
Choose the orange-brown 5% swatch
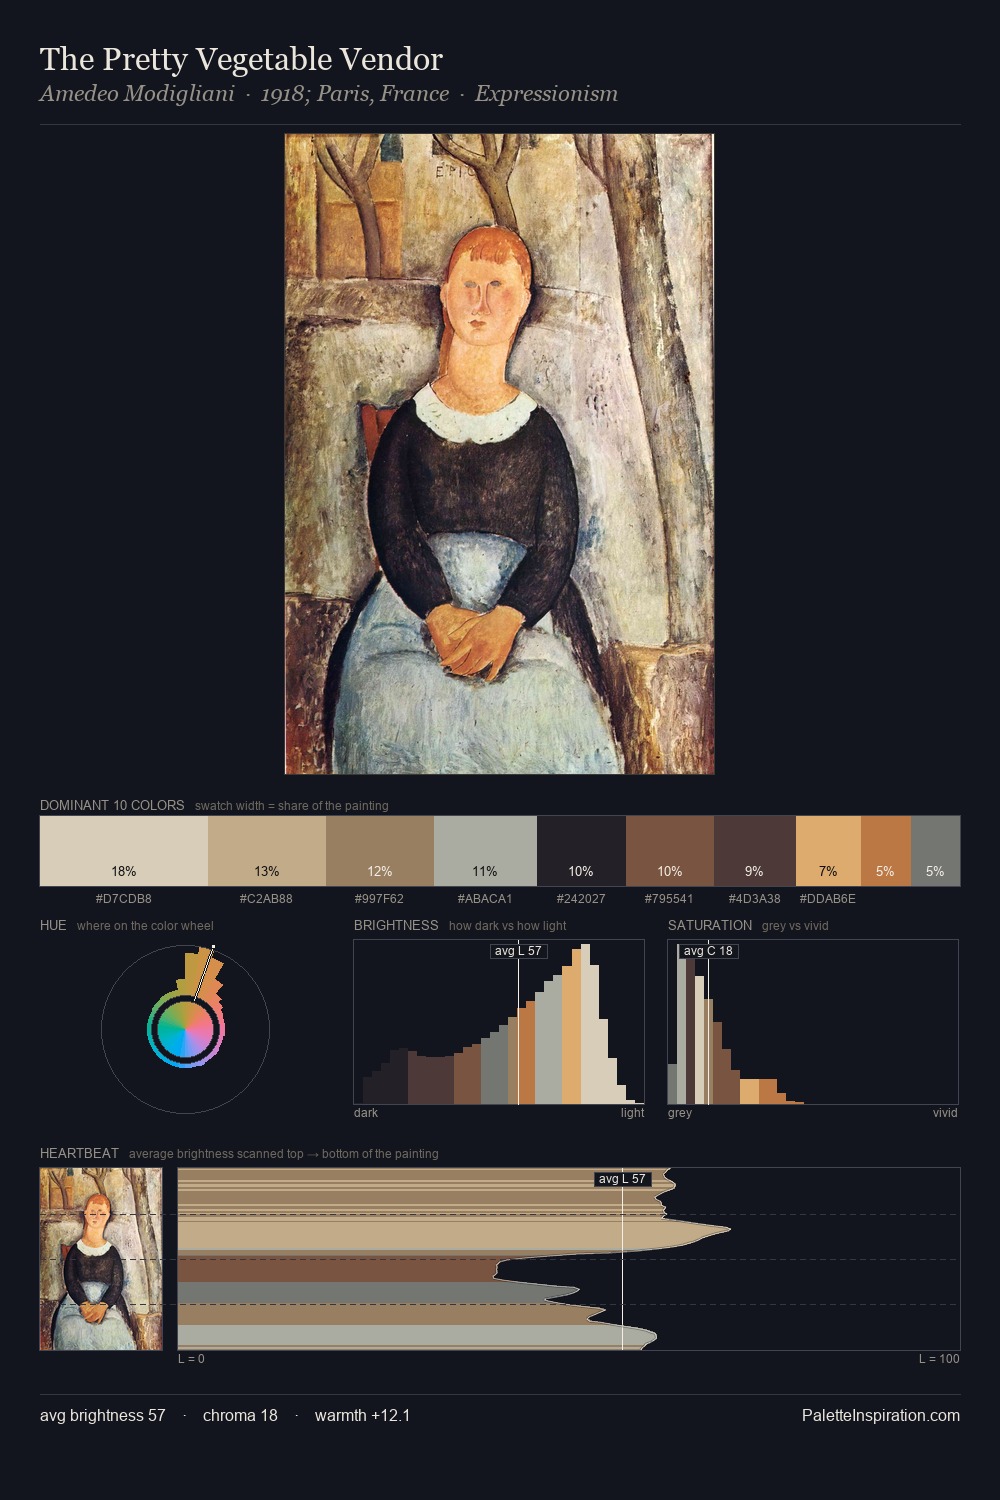(x=886, y=851)
